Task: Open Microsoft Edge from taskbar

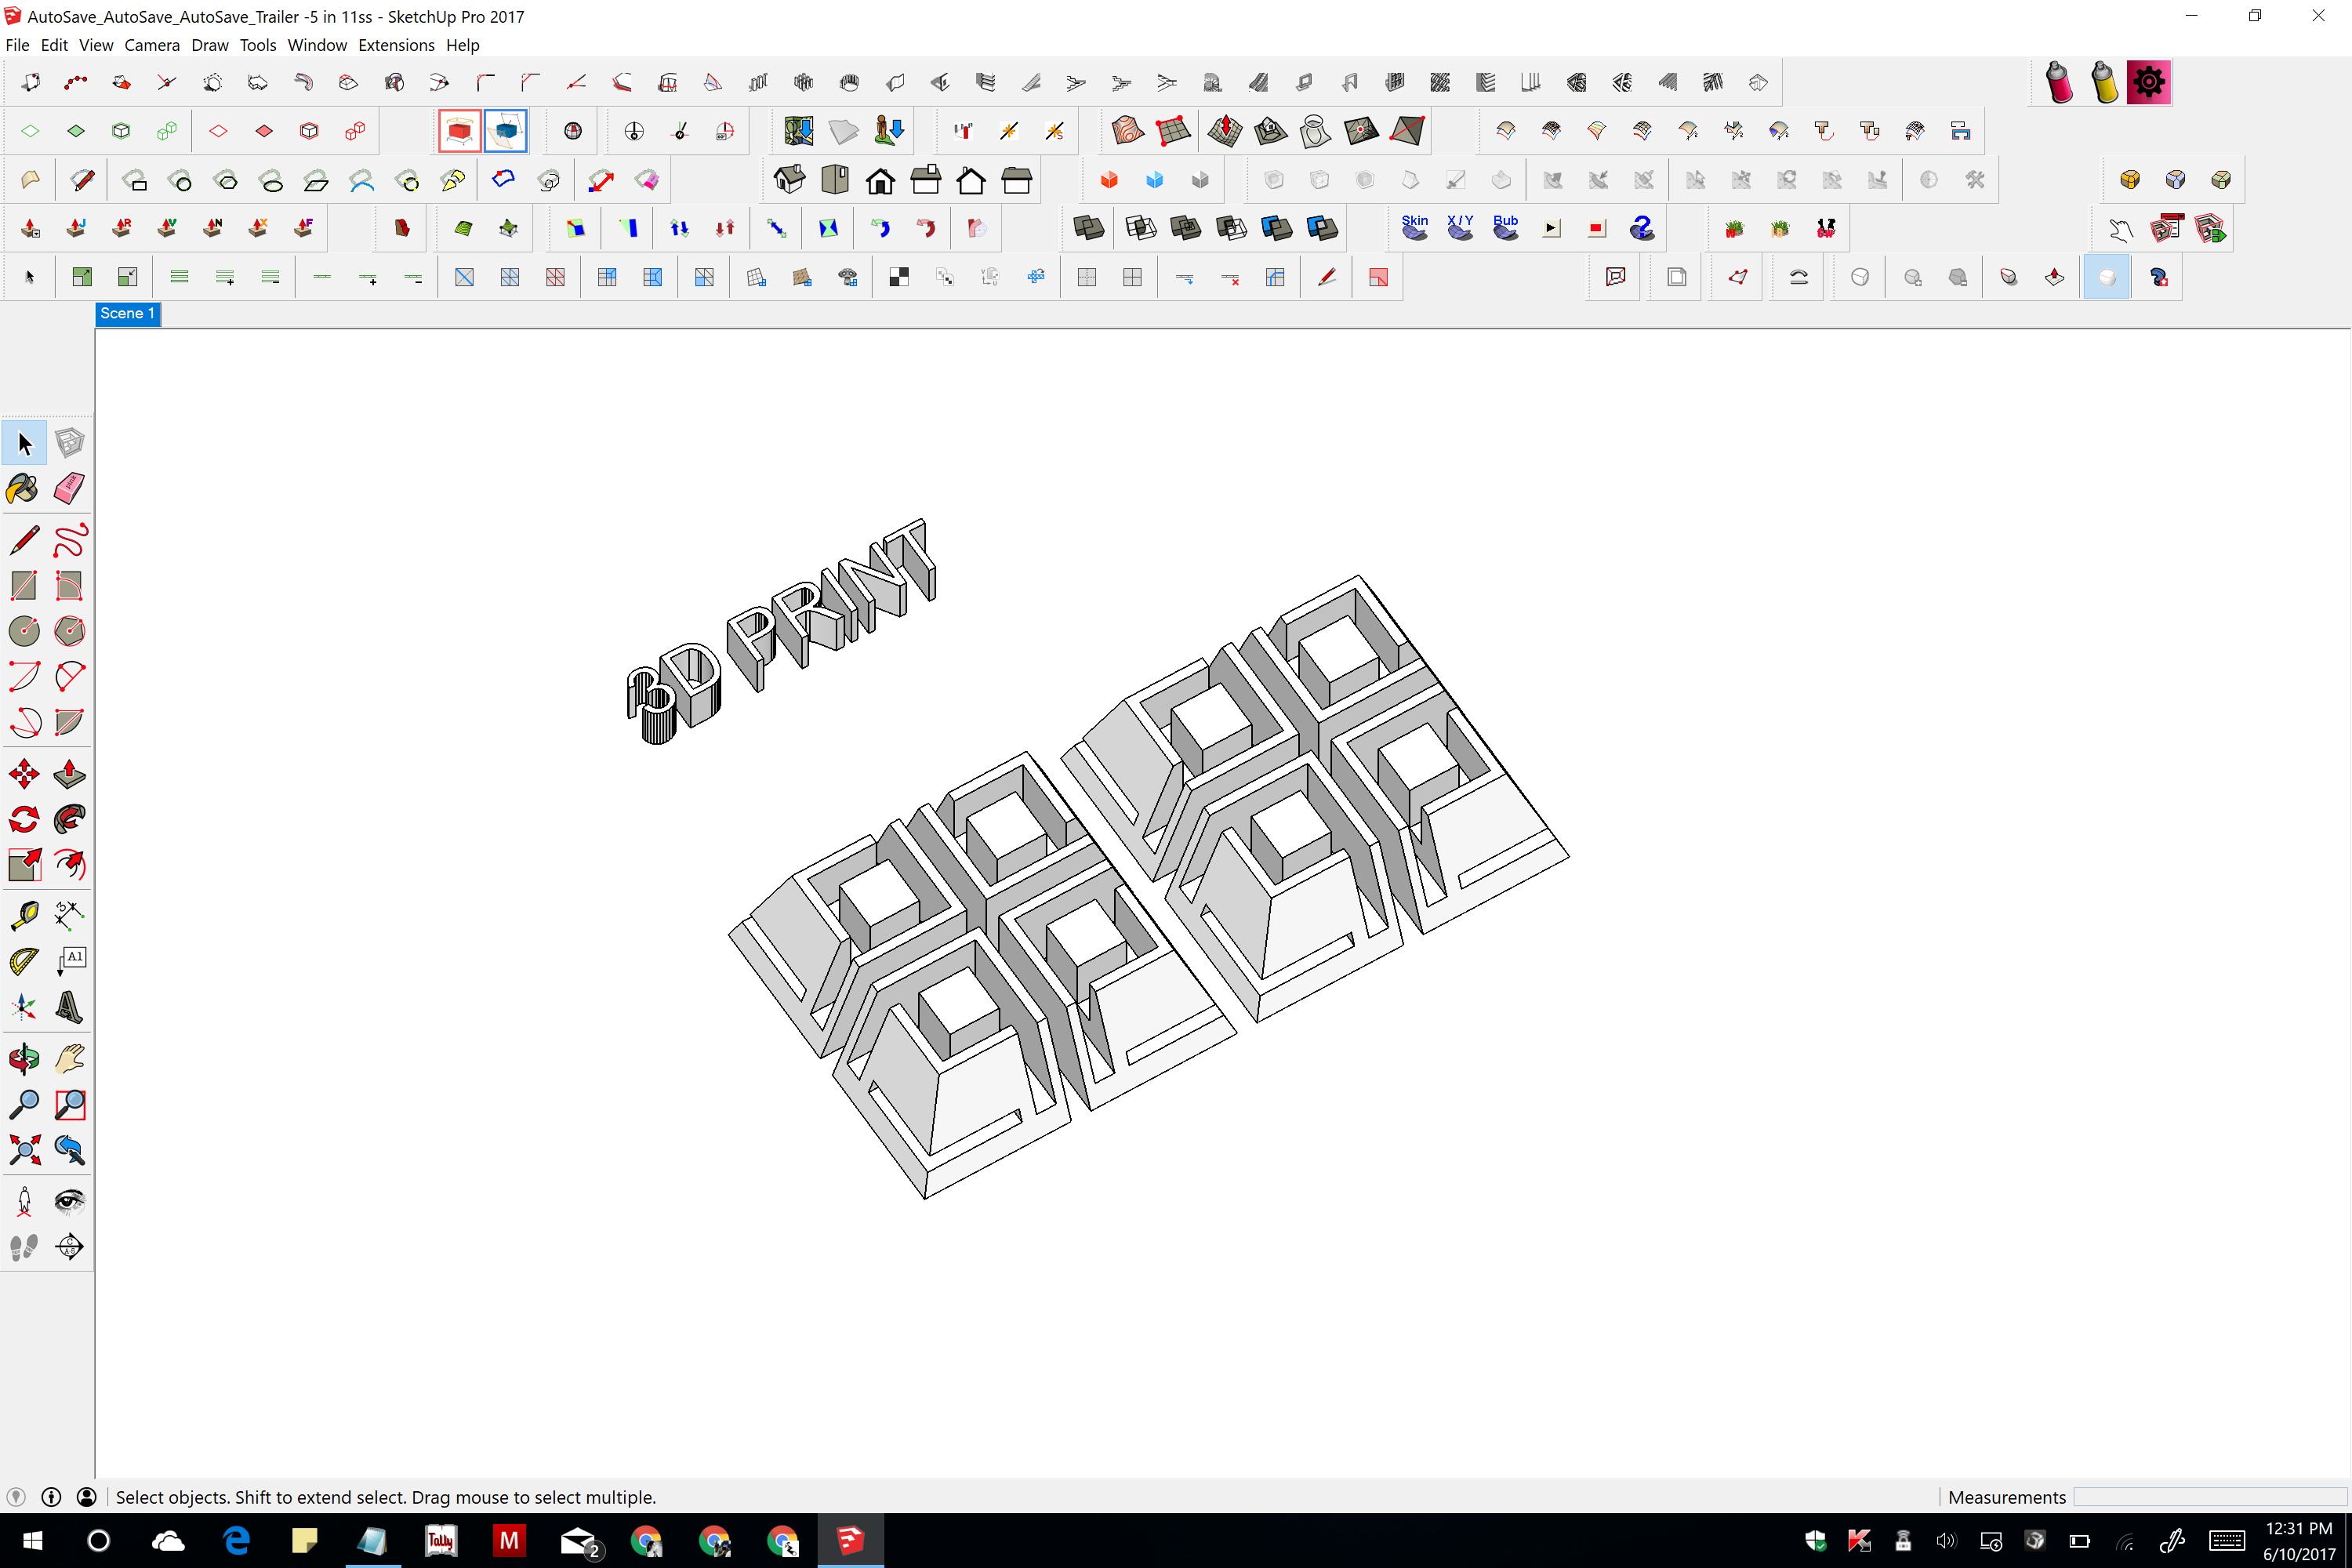Action: [236, 1541]
